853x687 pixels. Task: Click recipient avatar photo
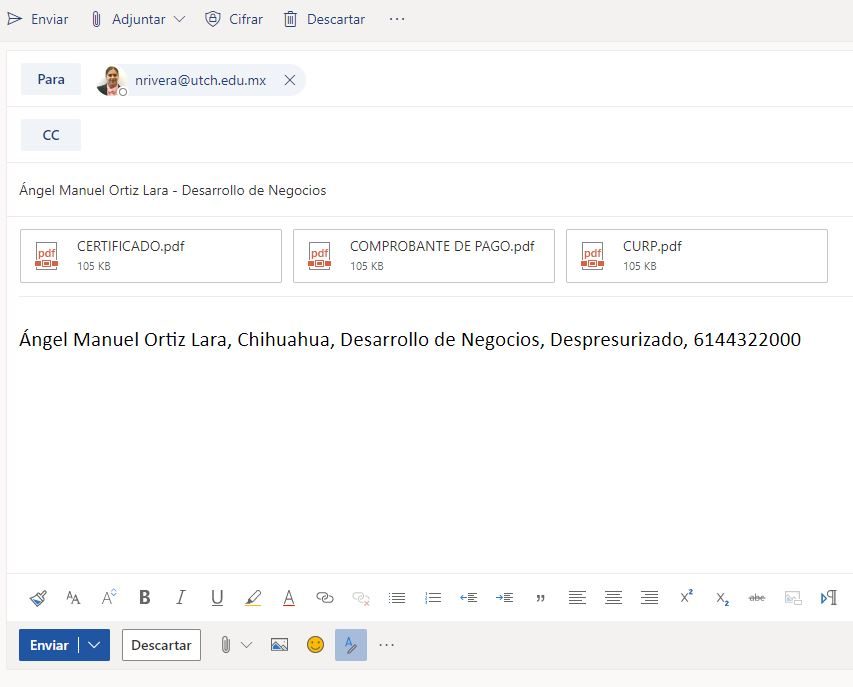[112, 81]
